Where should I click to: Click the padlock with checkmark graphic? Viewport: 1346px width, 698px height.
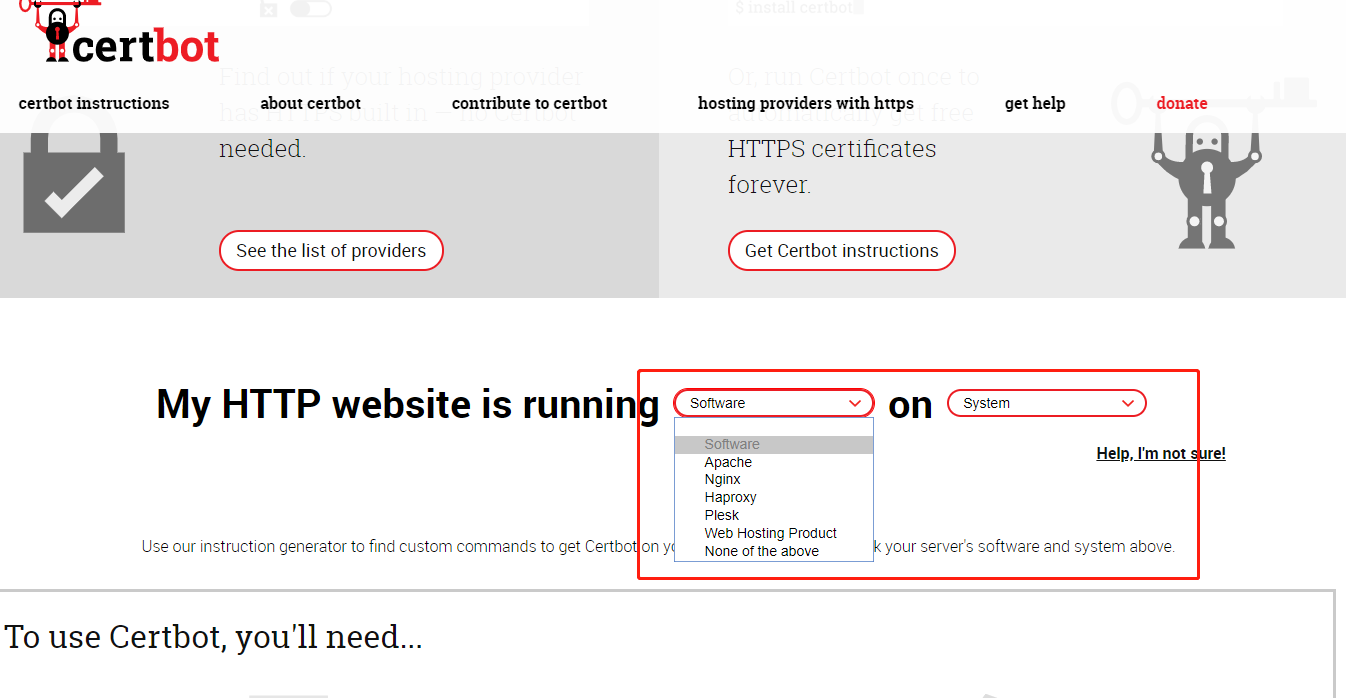click(x=73, y=178)
